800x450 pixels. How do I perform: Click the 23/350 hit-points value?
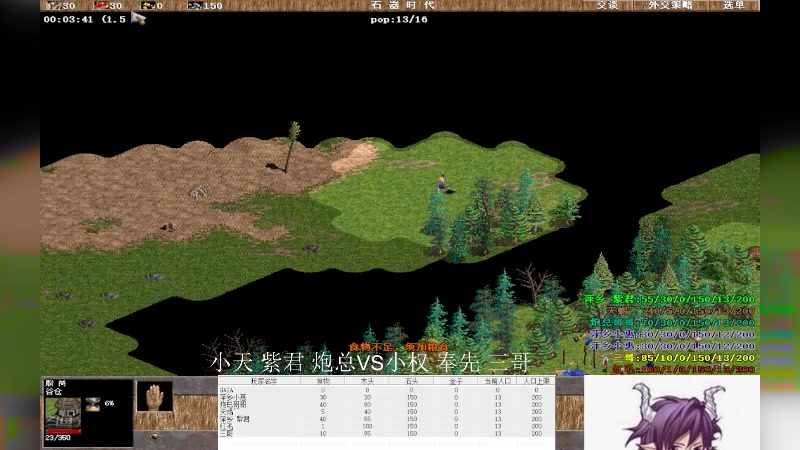58,438
